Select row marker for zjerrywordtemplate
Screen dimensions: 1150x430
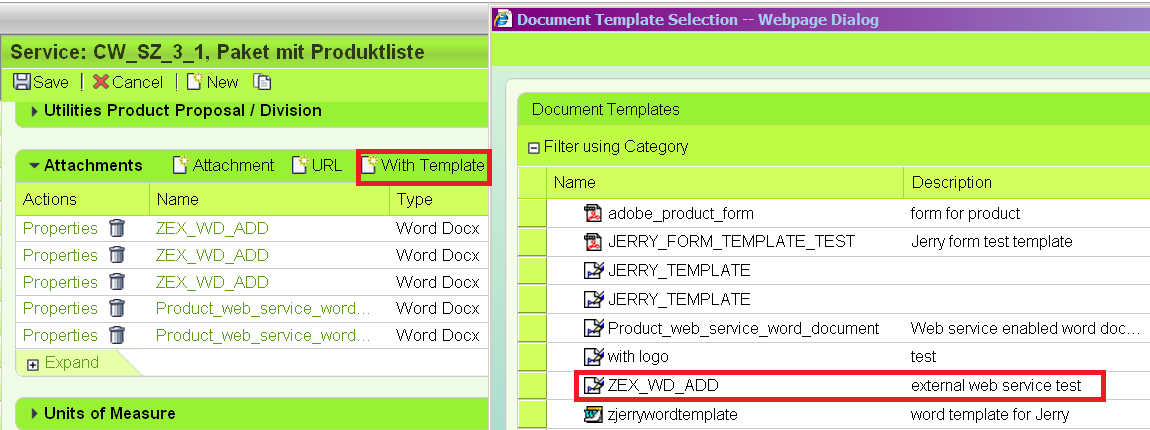click(x=532, y=414)
